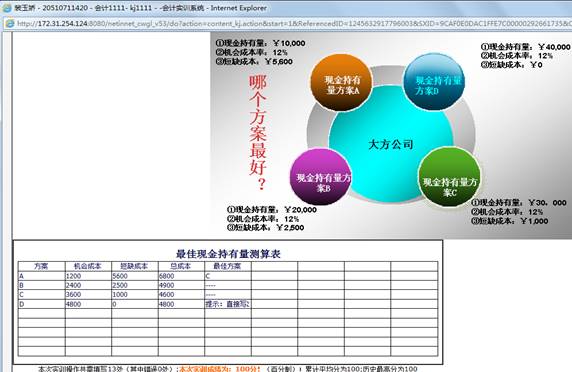Select the address bar URL field
Screen dimensions: 572x372
(x=292, y=23)
